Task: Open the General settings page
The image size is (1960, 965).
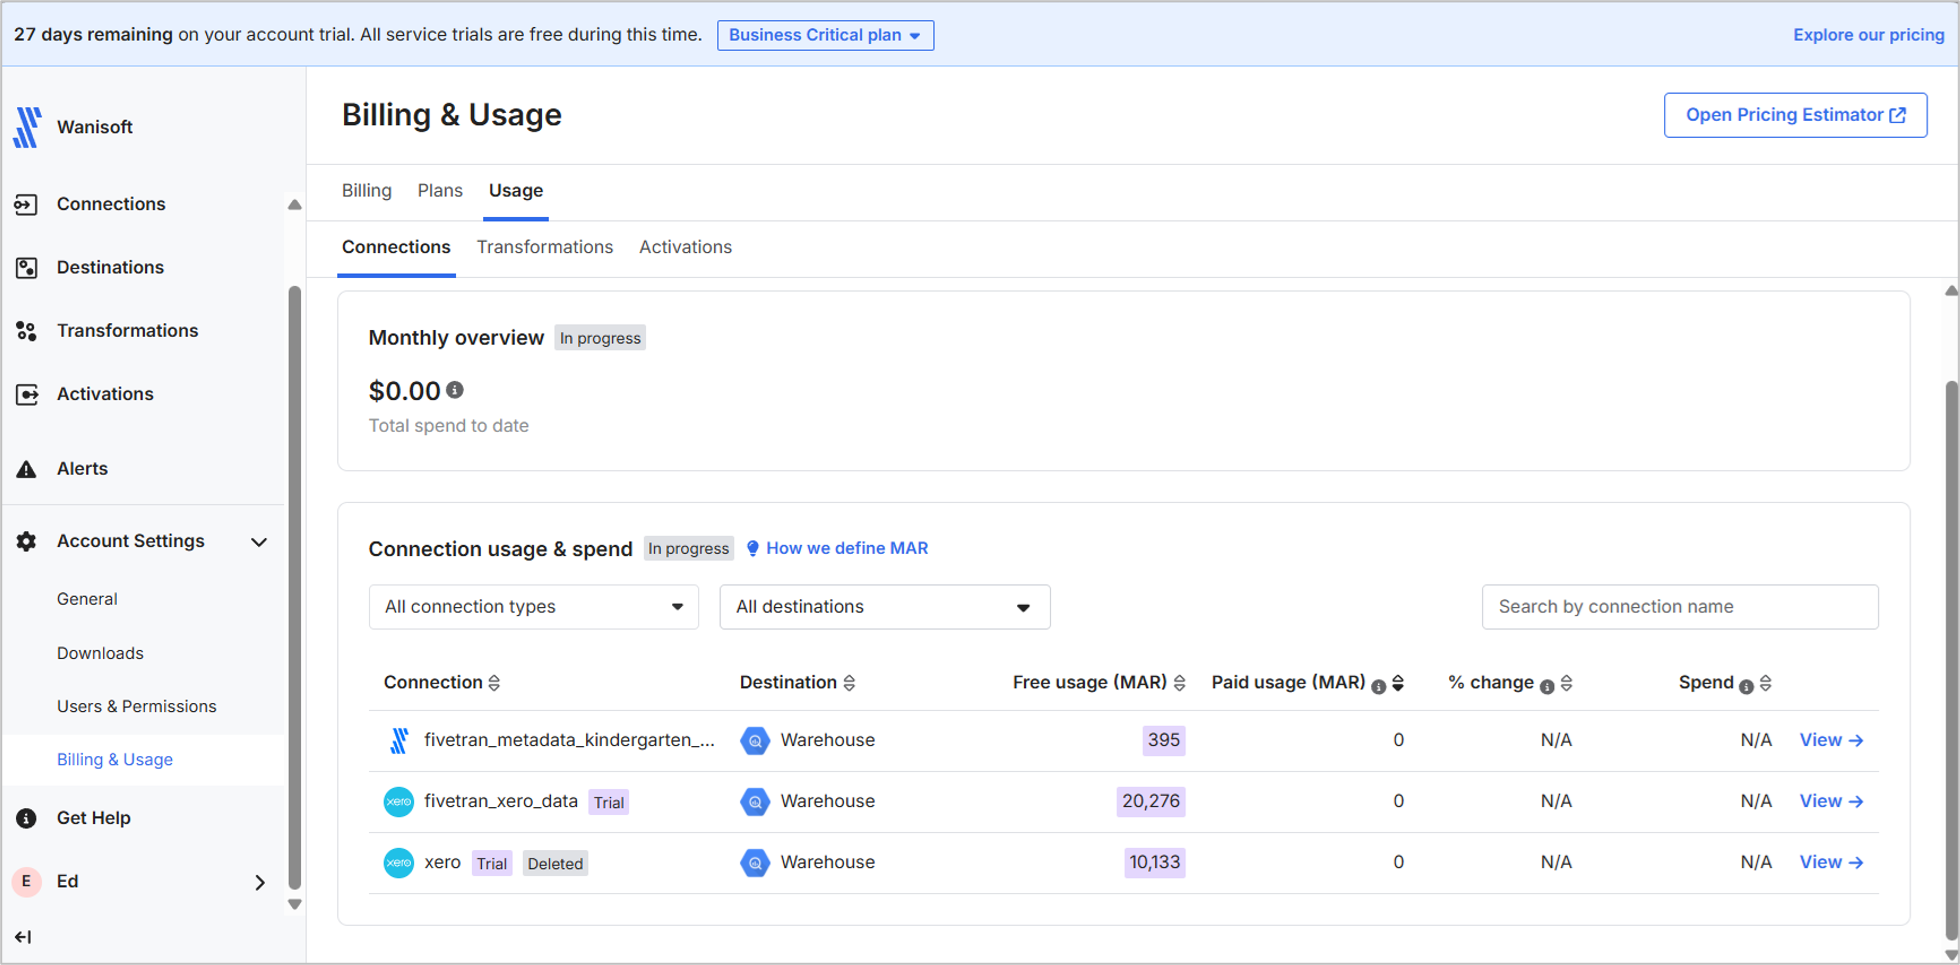Action: tap(87, 599)
